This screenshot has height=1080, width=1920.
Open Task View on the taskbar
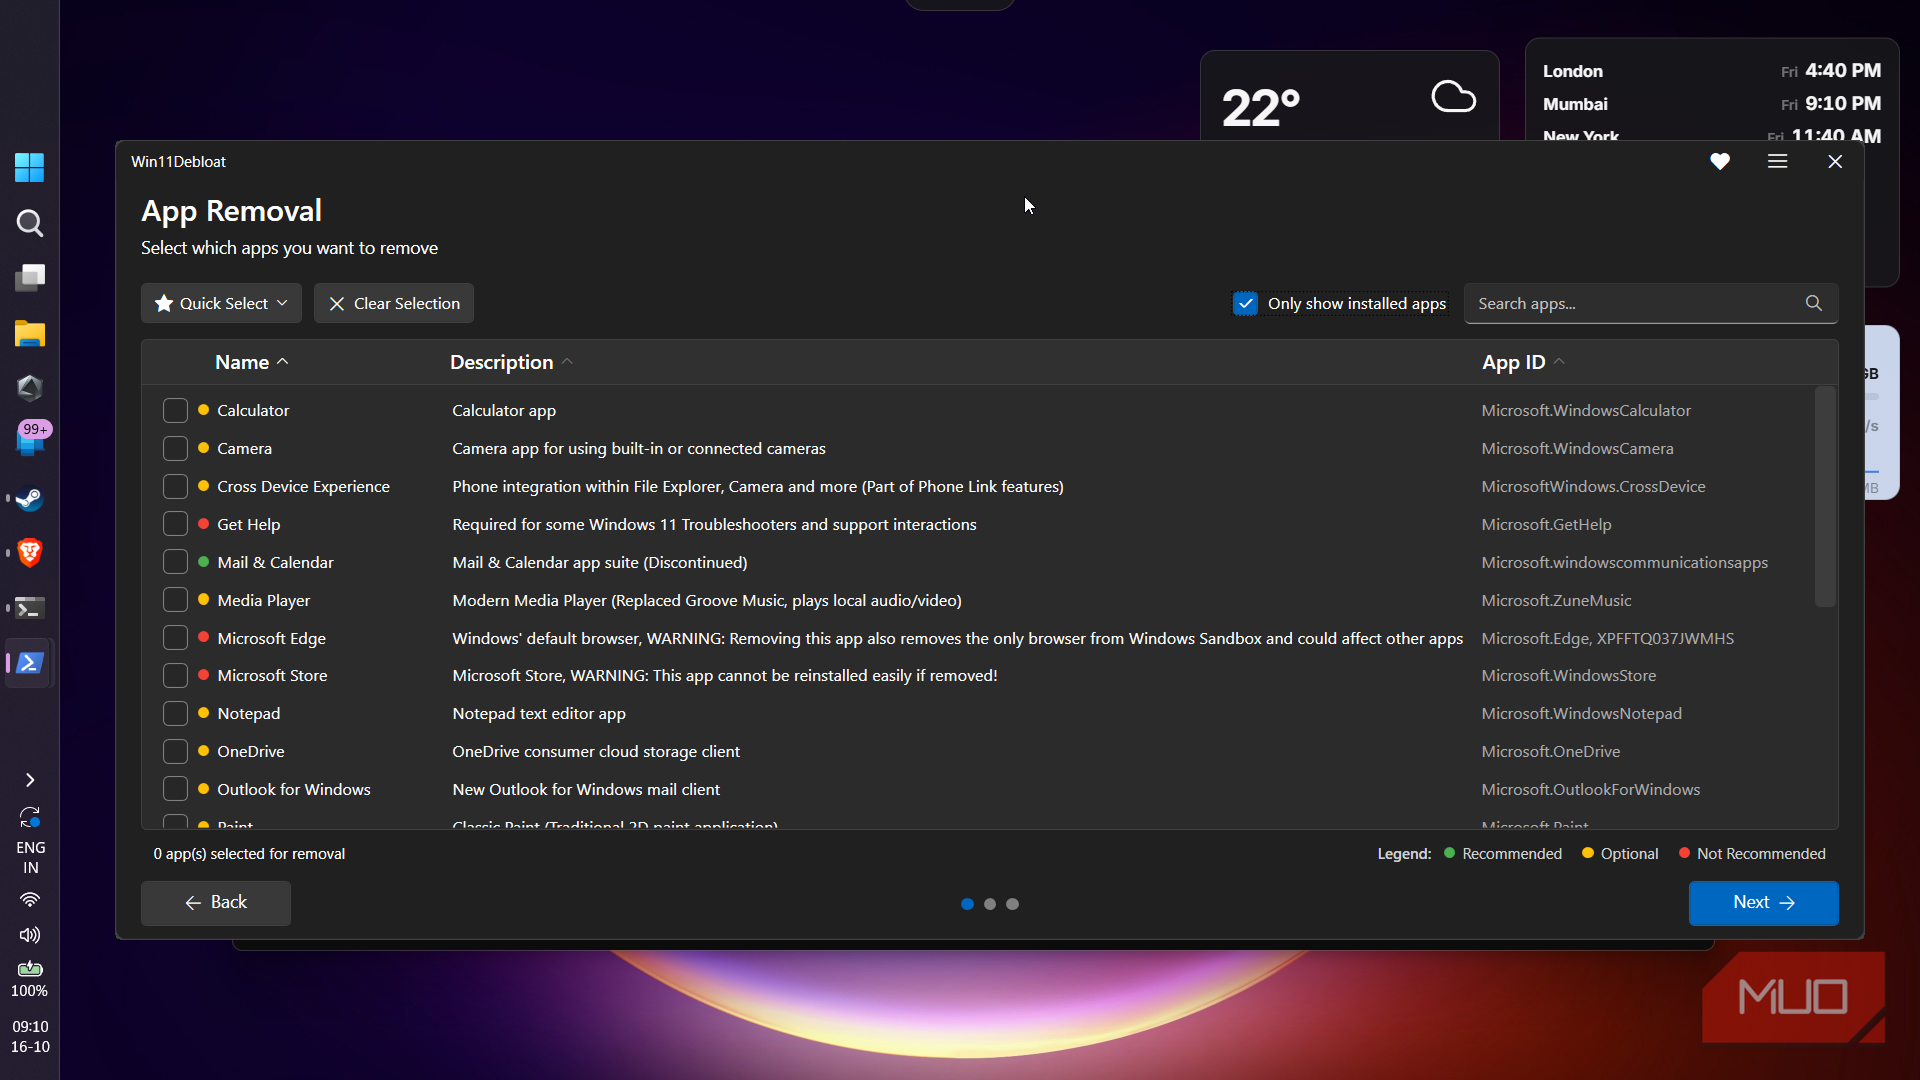(29, 278)
